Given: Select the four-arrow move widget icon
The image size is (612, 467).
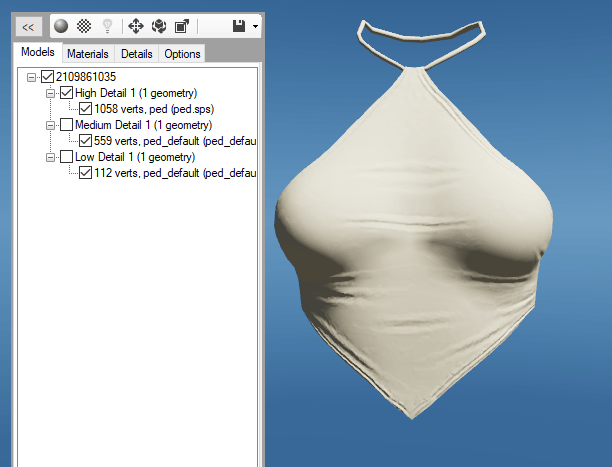Looking at the screenshot, I should click(x=136, y=26).
